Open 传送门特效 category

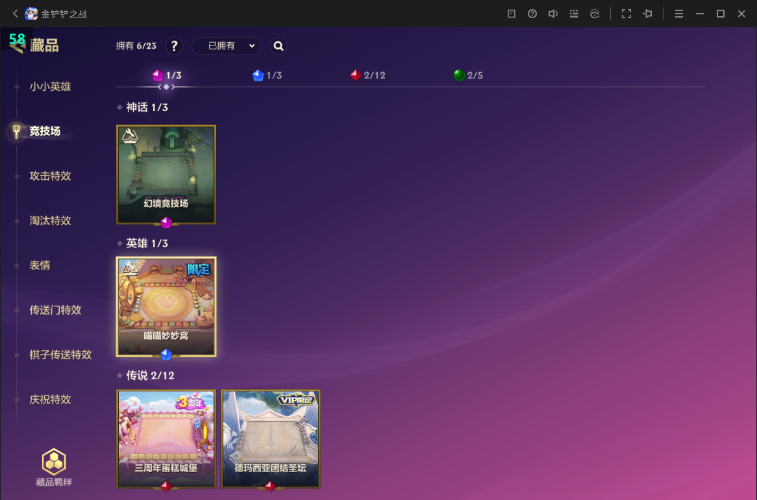click(56, 310)
